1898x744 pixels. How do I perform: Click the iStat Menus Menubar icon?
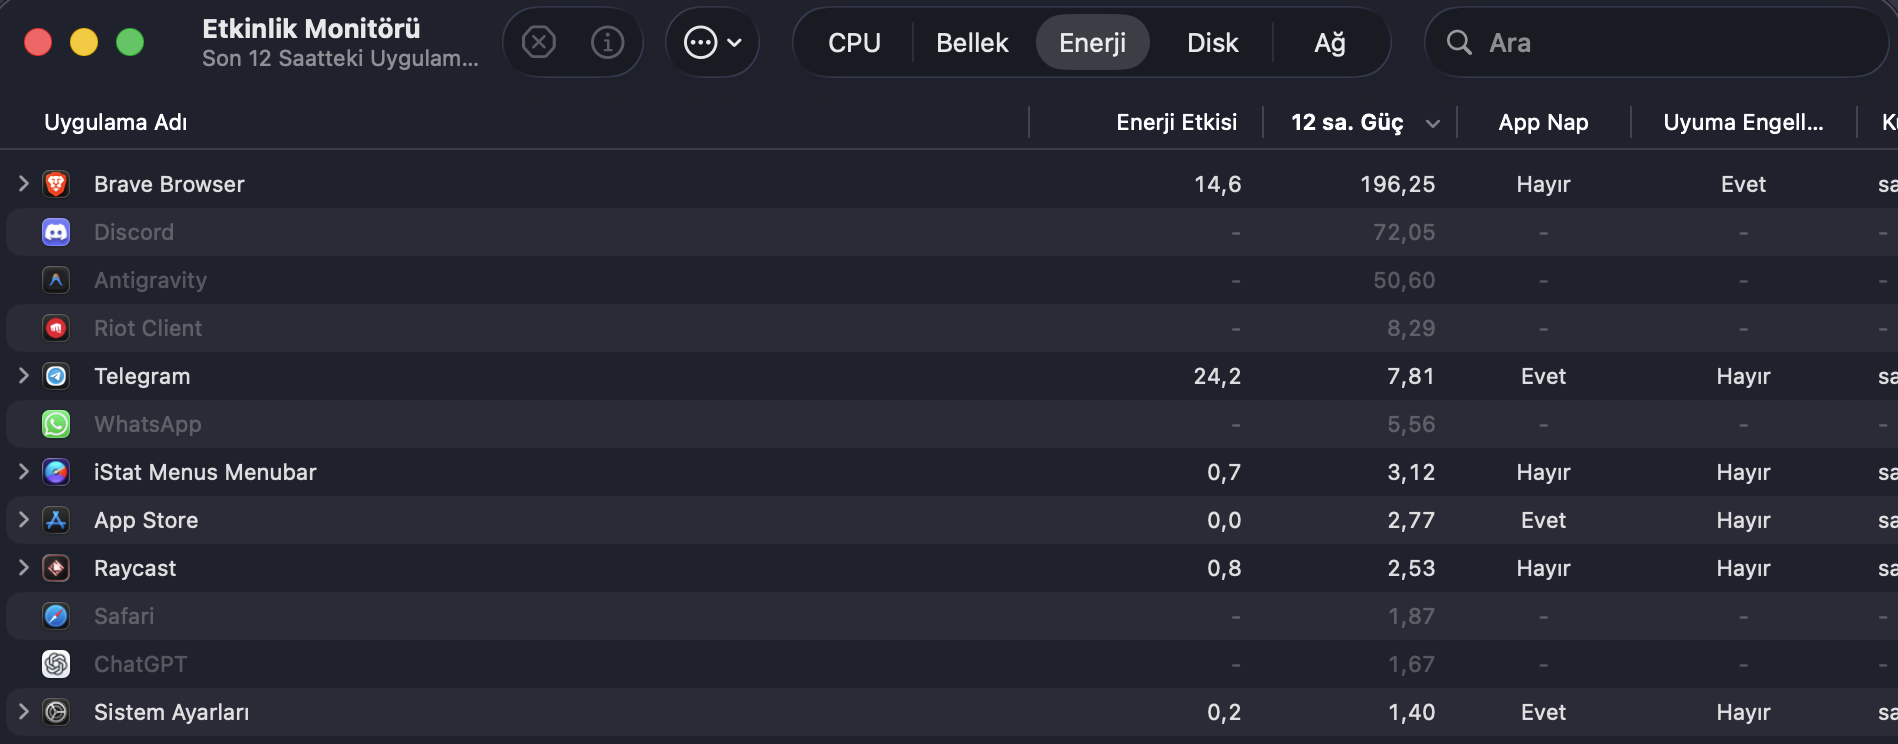pyautogui.click(x=56, y=472)
